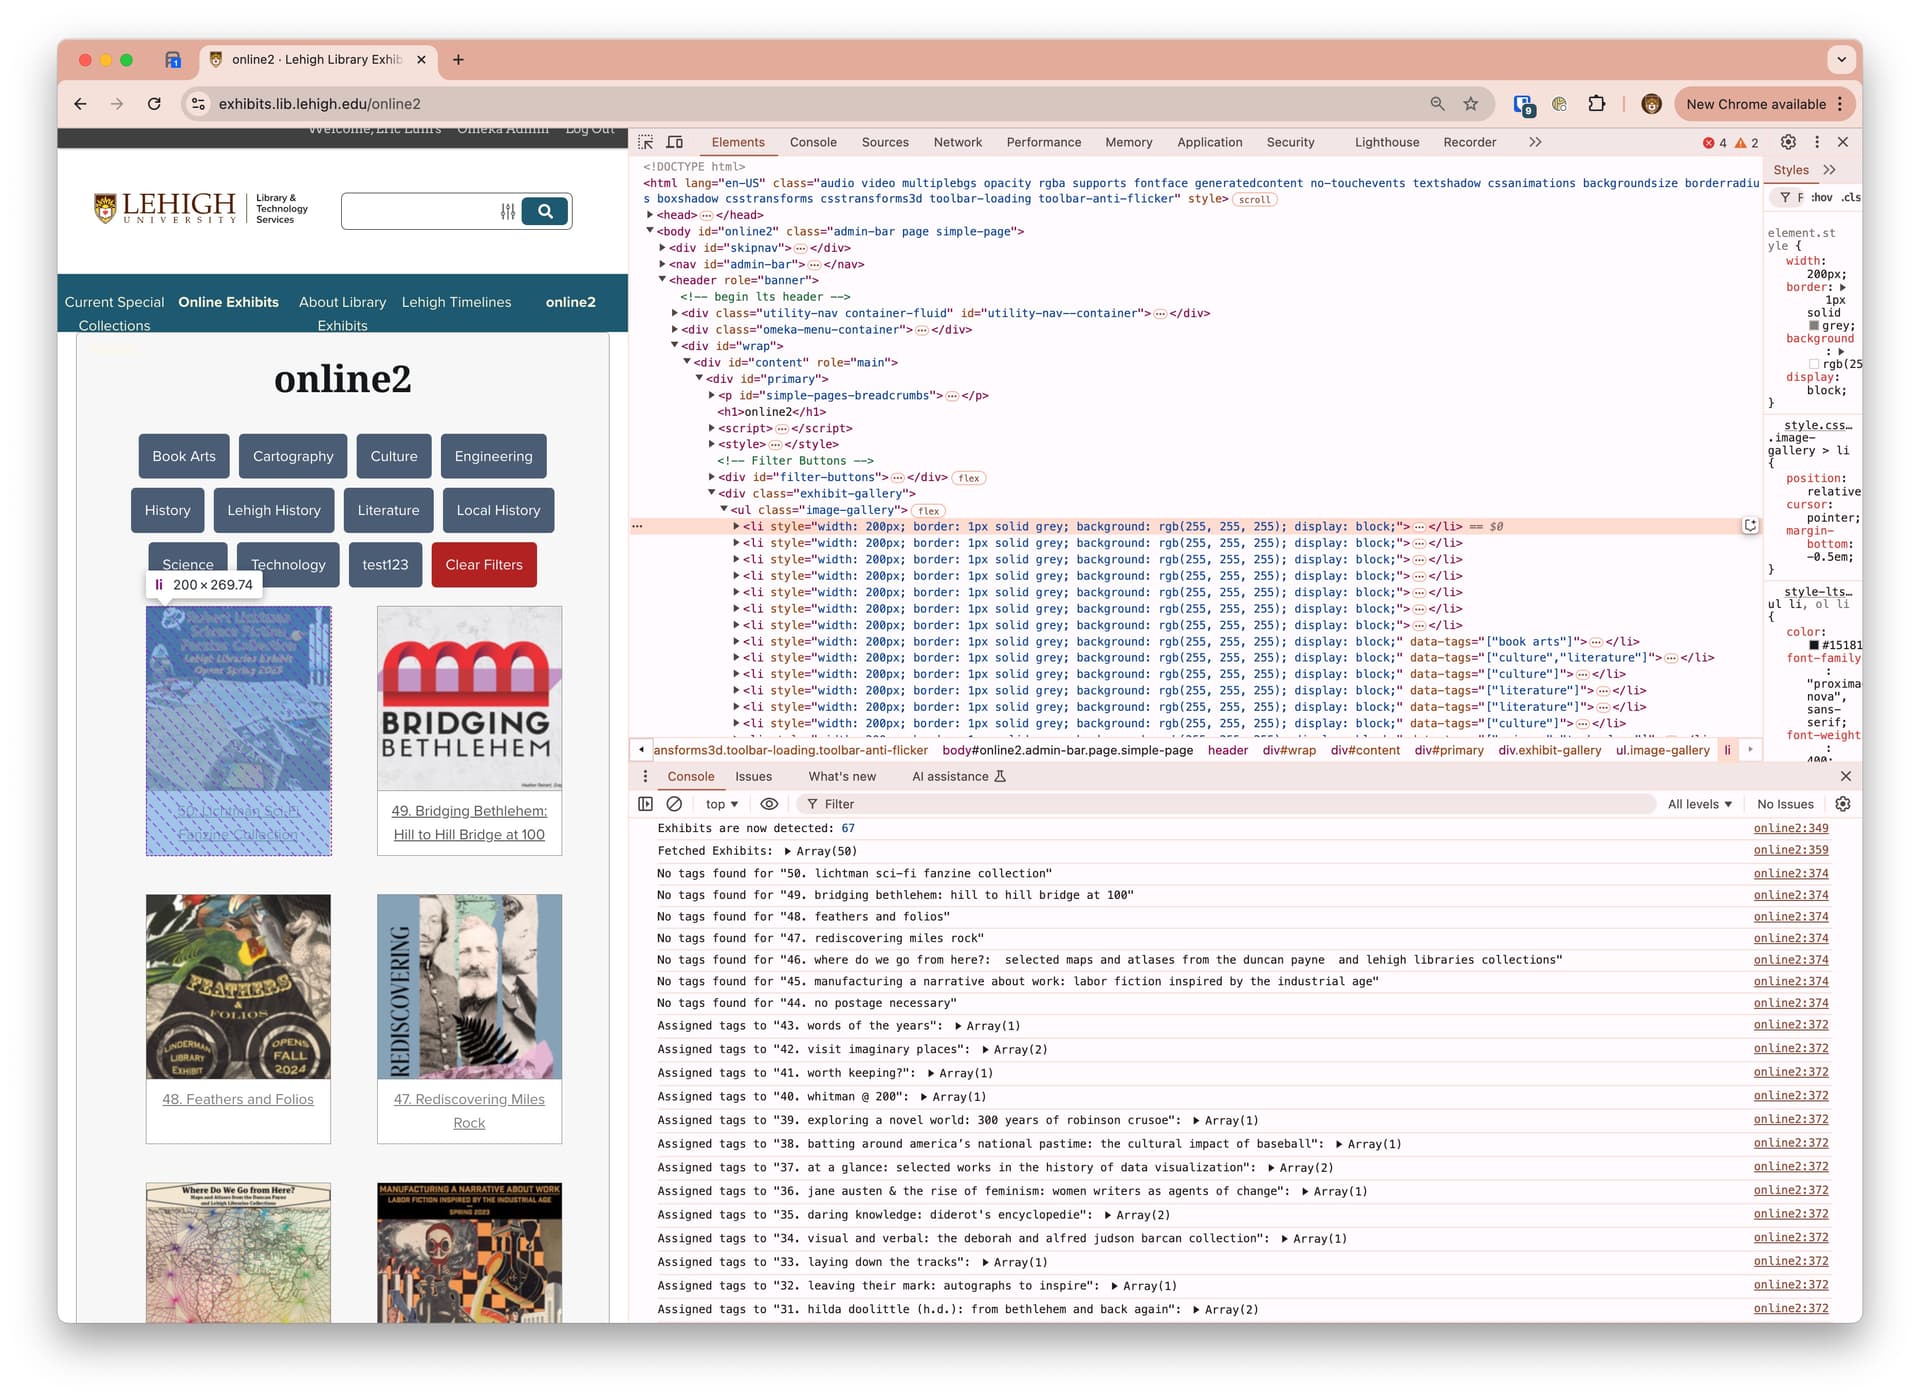Activate the inspect element picker icon
Viewport: 1920px width, 1399px height.
646,142
